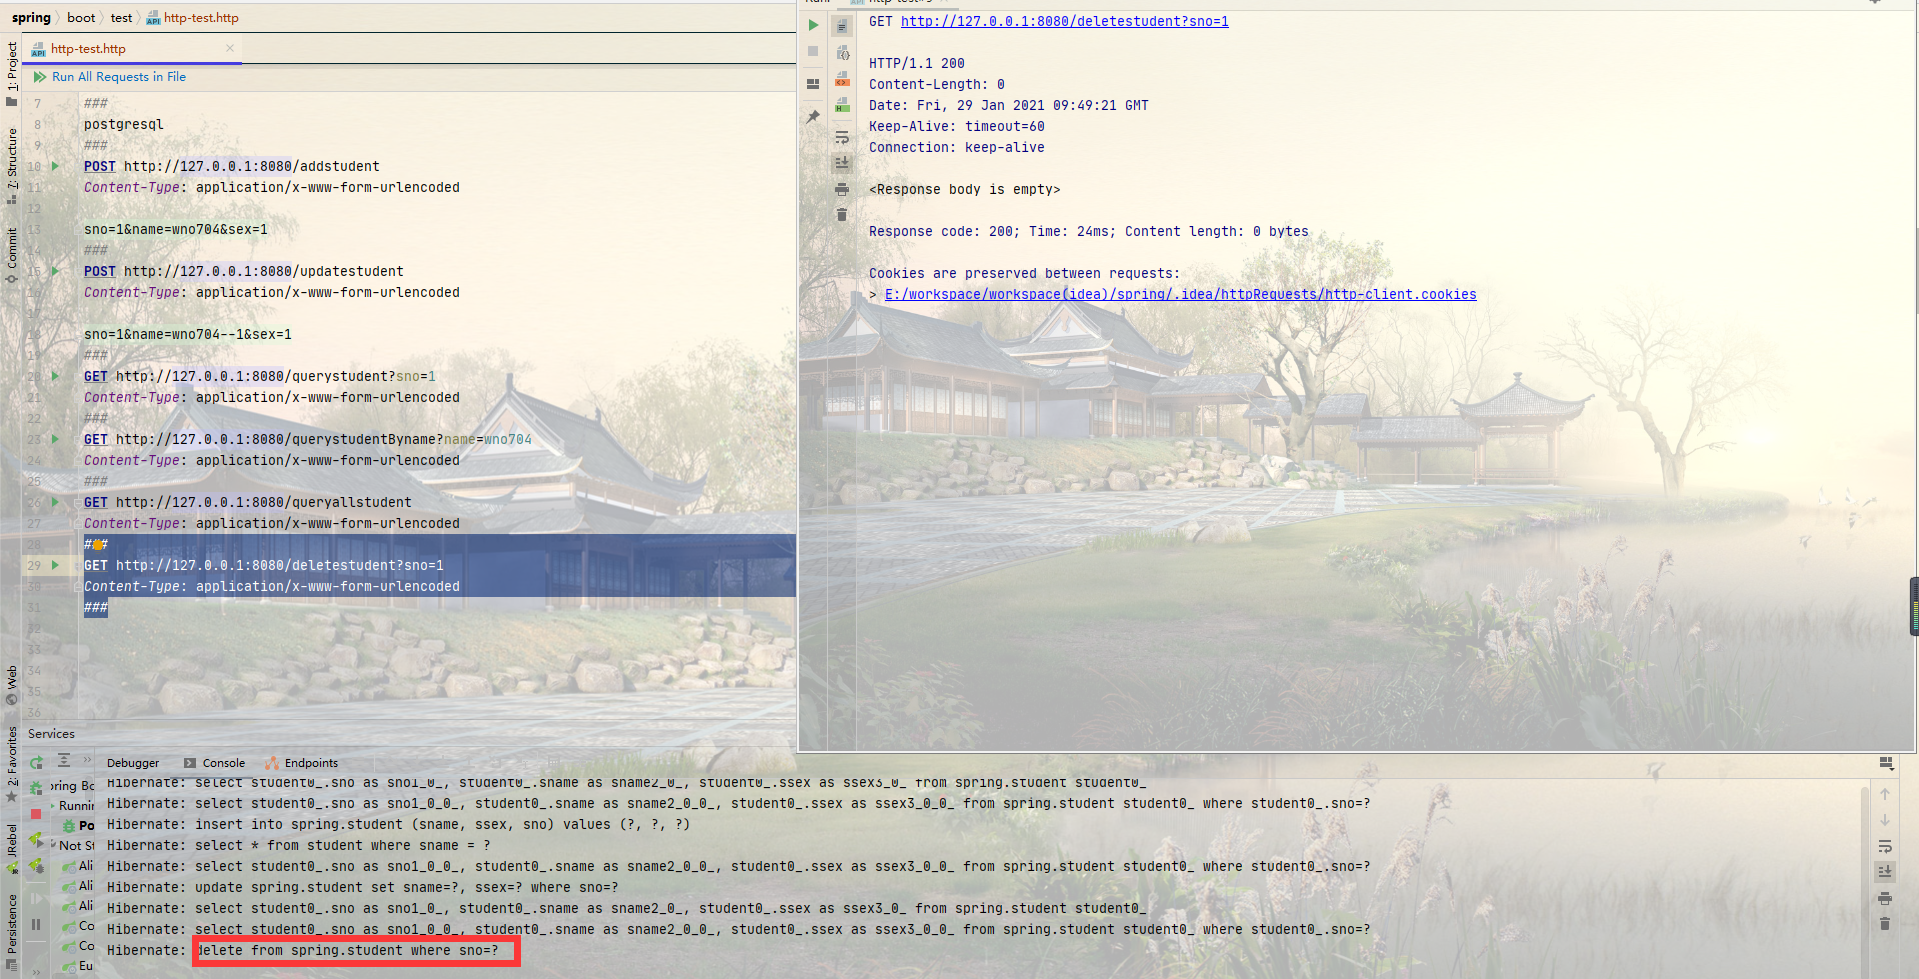This screenshot has width=1919, height=979.
Task: Print the HTTP response output in Run panel
Action: point(842,189)
